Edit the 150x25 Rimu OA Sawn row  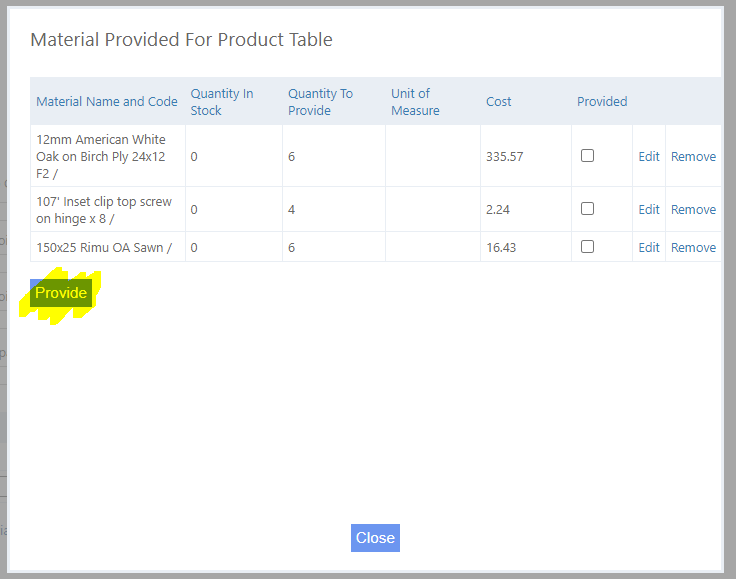pyautogui.click(x=649, y=247)
